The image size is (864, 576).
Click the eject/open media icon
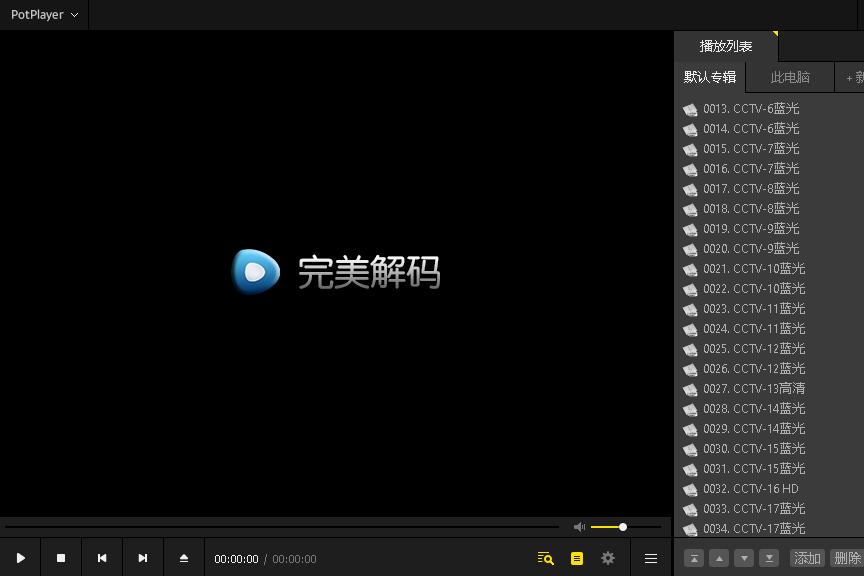point(183,558)
